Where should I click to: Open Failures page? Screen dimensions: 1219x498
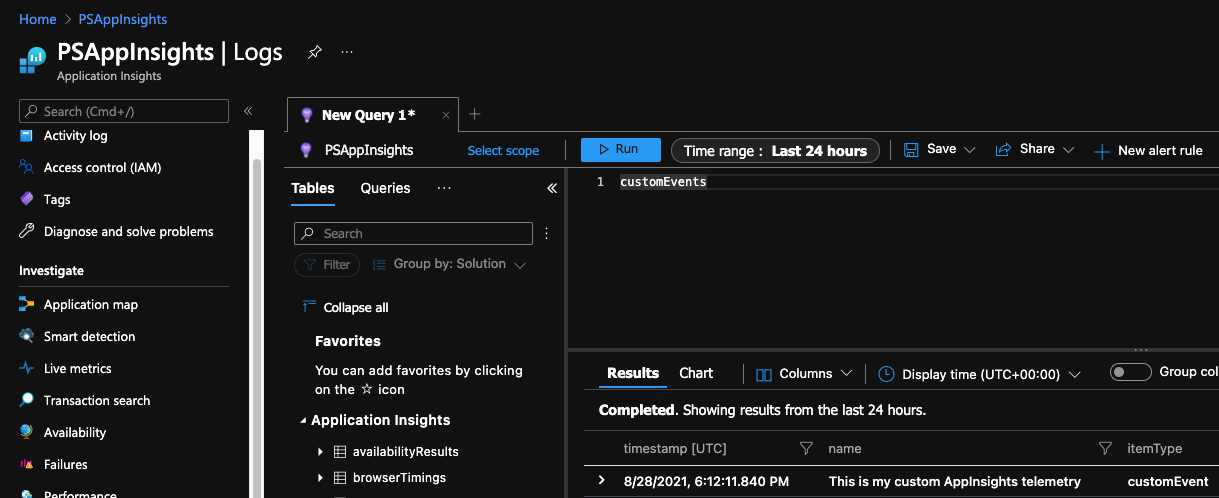tap(65, 465)
